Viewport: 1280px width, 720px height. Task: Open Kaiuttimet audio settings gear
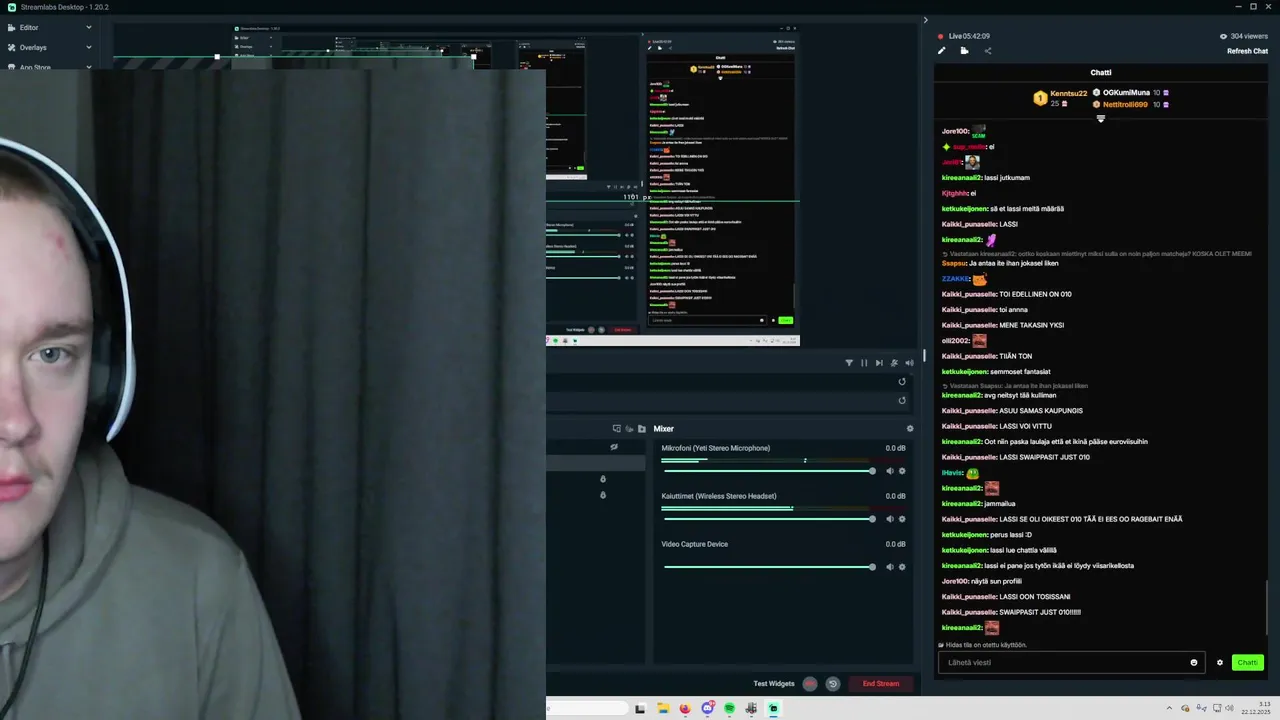point(902,519)
